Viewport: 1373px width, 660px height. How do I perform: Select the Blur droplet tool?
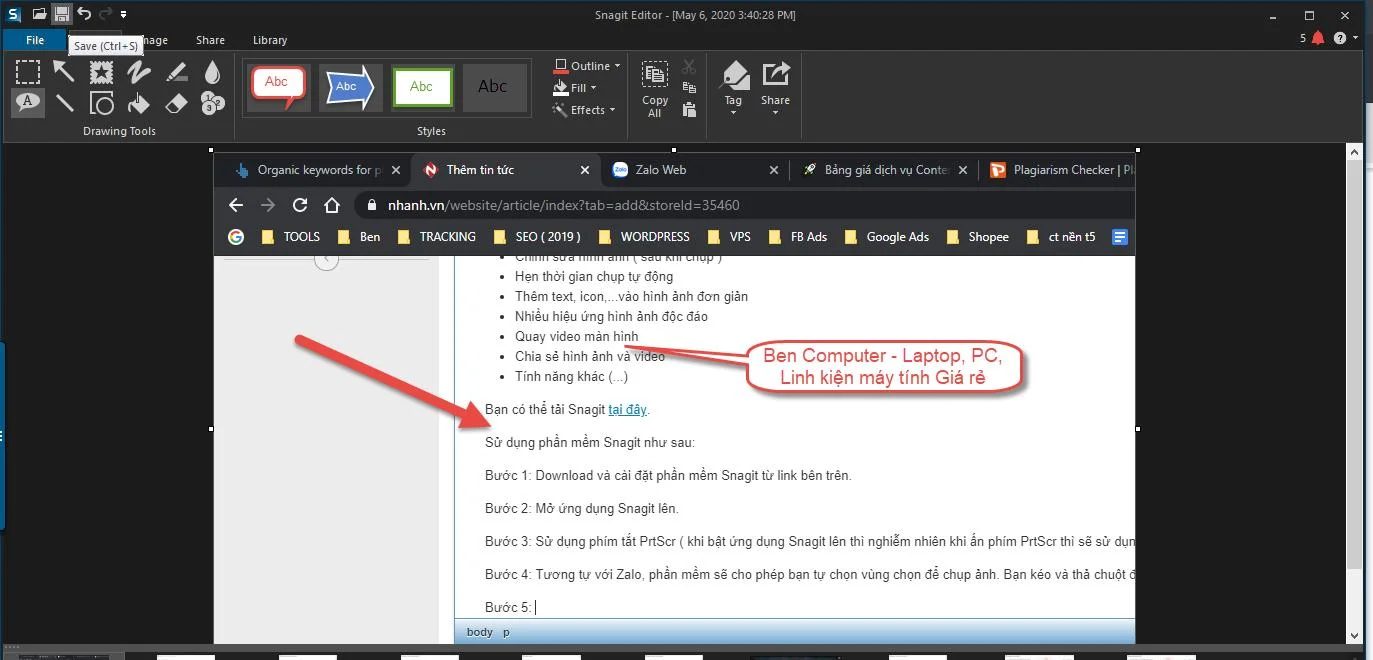[212, 72]
